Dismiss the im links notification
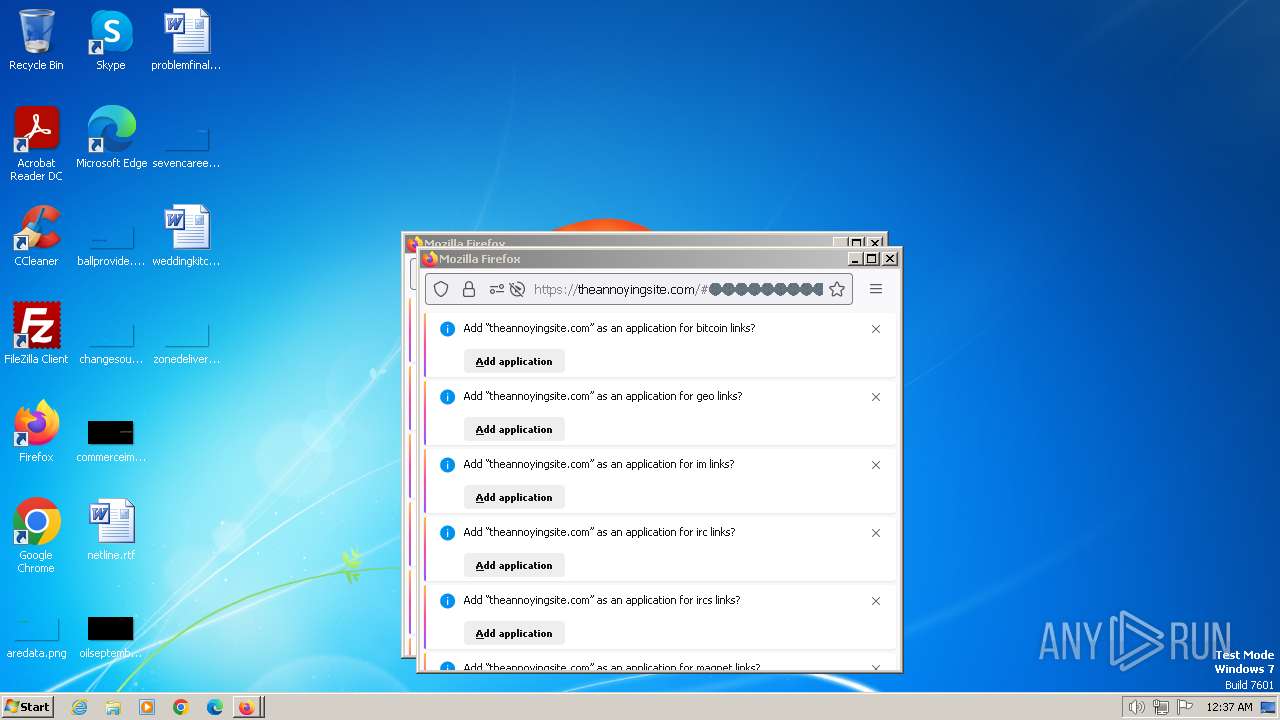This screenshot has height=720, width=1280. (876, 465)
